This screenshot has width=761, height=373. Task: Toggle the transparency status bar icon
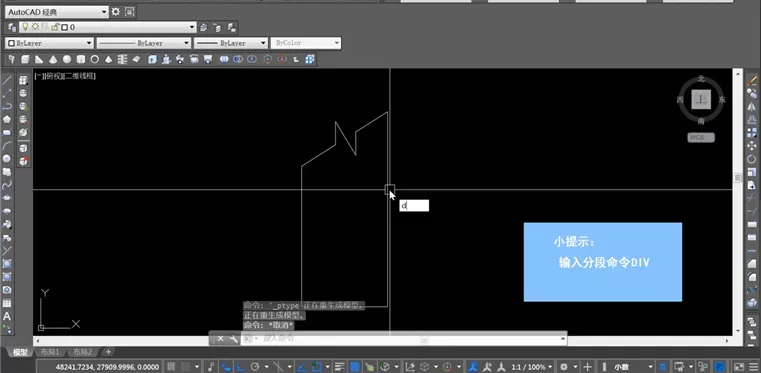355,367
